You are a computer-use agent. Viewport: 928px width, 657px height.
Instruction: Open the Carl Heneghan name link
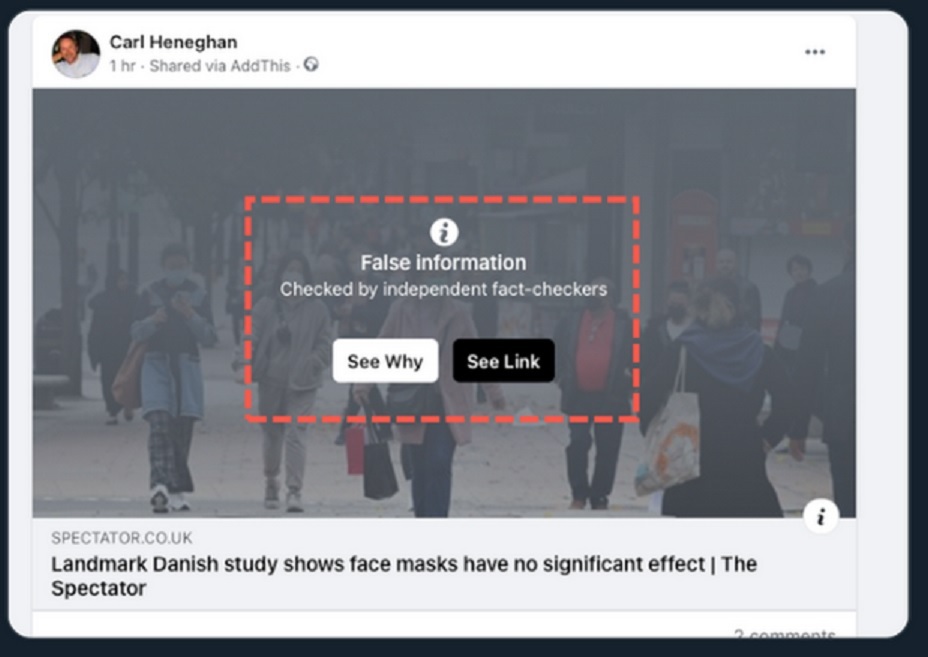(173, 42)
